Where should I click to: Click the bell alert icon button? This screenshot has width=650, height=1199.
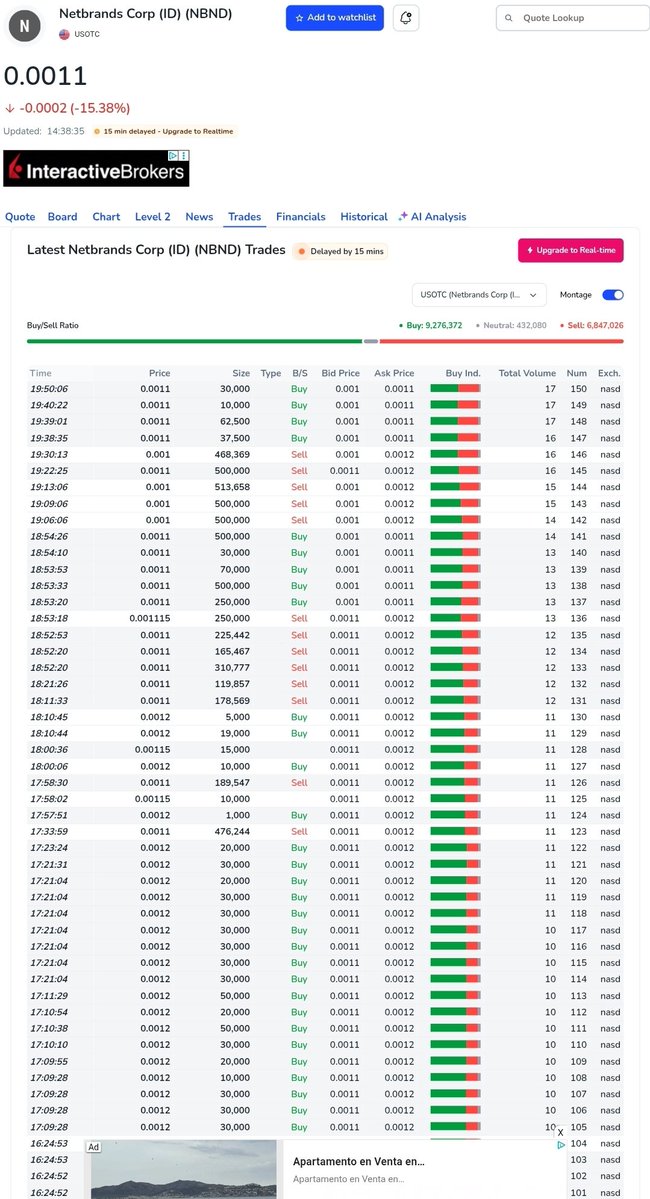click(406, 18)
